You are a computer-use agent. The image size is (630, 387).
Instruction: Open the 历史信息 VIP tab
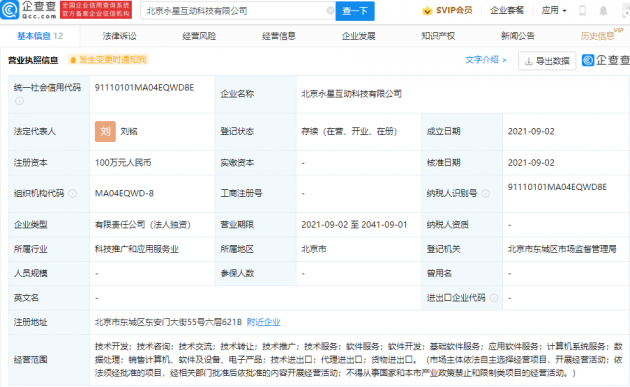601,35
